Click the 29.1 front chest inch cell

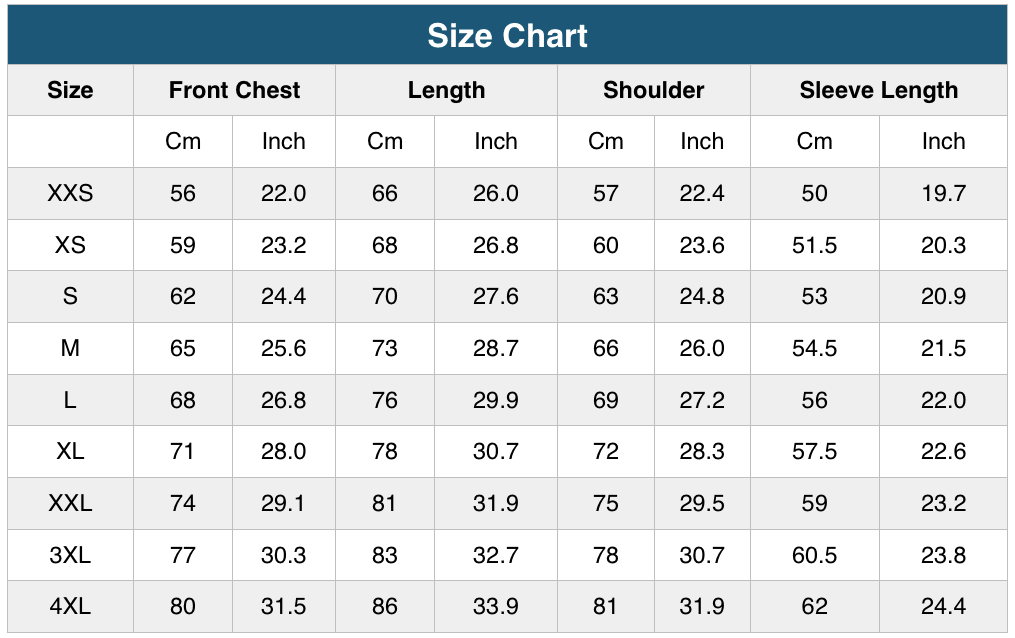[283, 503]
